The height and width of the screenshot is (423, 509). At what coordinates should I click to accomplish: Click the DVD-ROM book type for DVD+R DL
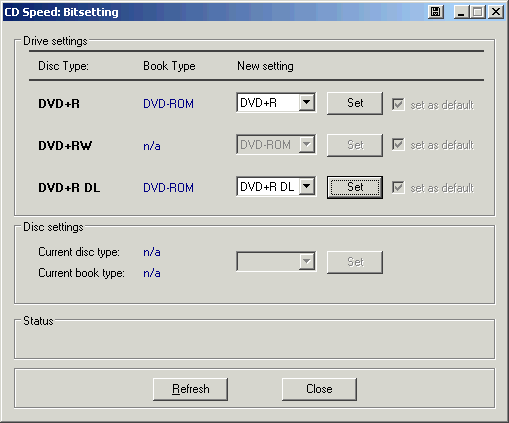pyautogui.click(x=168, y=188)
